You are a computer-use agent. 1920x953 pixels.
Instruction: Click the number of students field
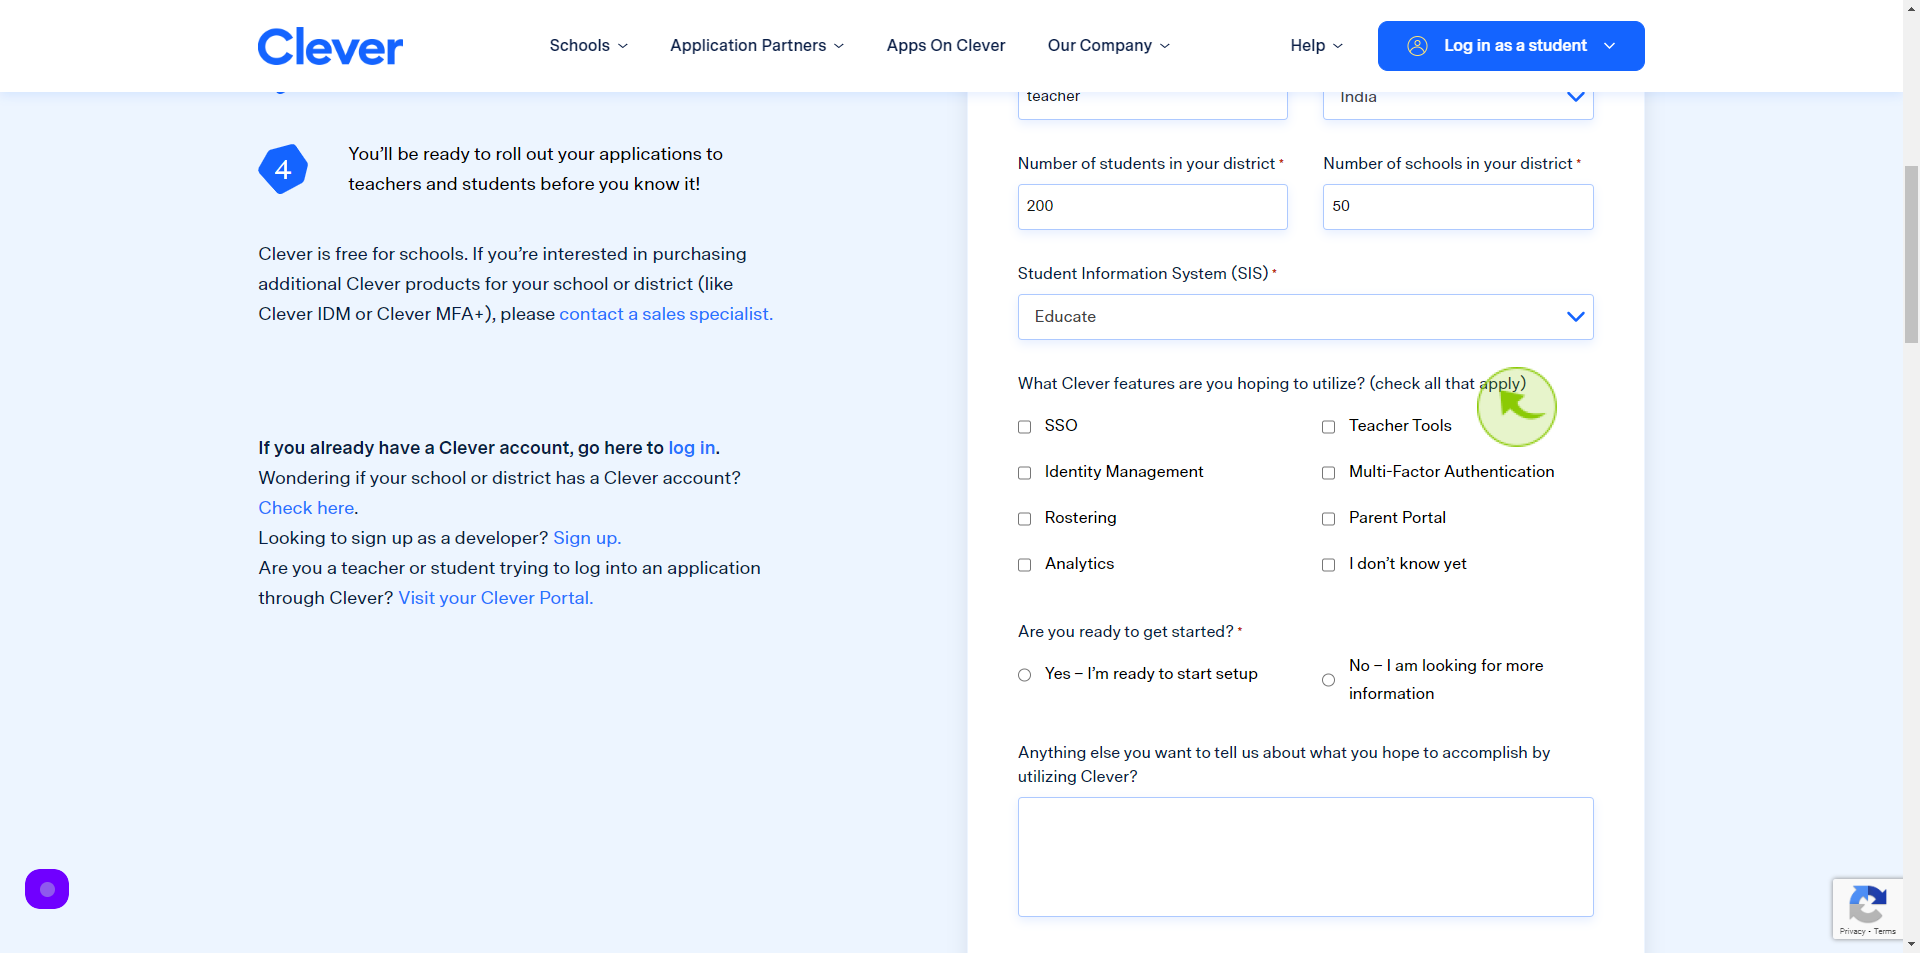click(x=1152, y=207)
